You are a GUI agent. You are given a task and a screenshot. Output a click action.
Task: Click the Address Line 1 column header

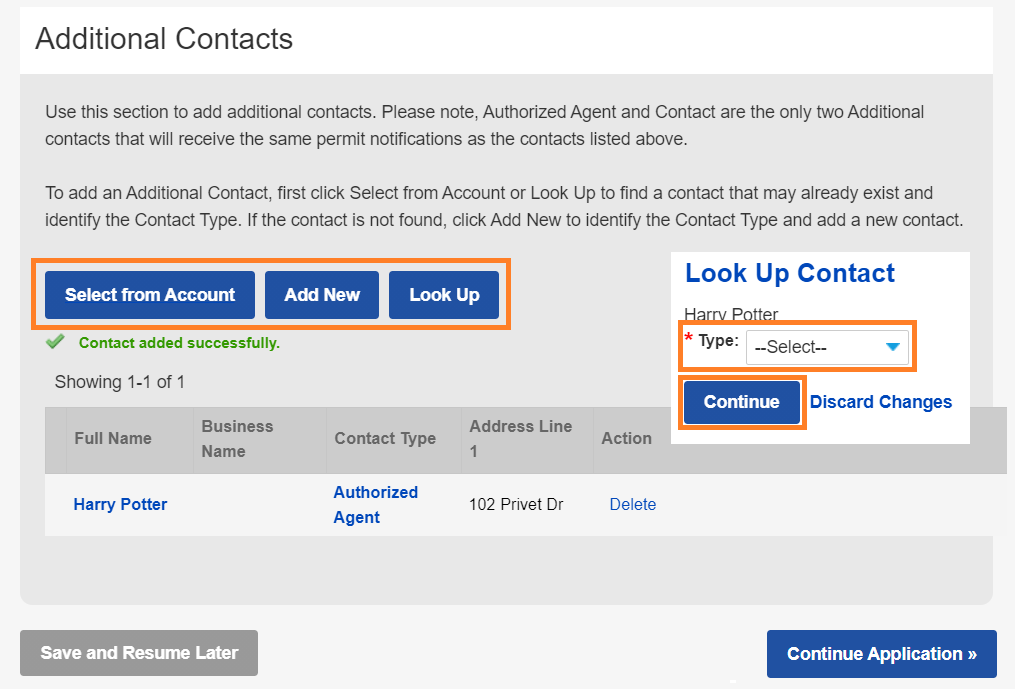[520, 438]
